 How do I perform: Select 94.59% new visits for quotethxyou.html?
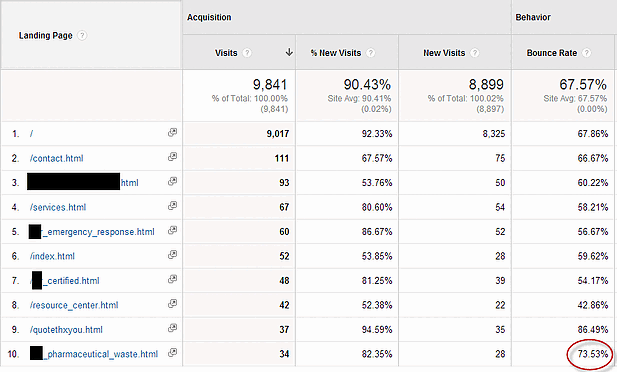tap(377, 329)
